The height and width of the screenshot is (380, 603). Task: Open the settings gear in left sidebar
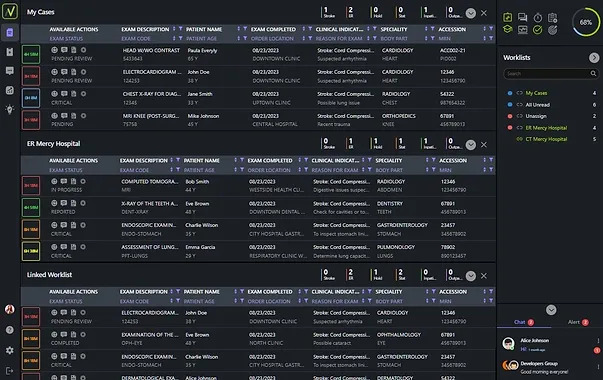point(10,350)
